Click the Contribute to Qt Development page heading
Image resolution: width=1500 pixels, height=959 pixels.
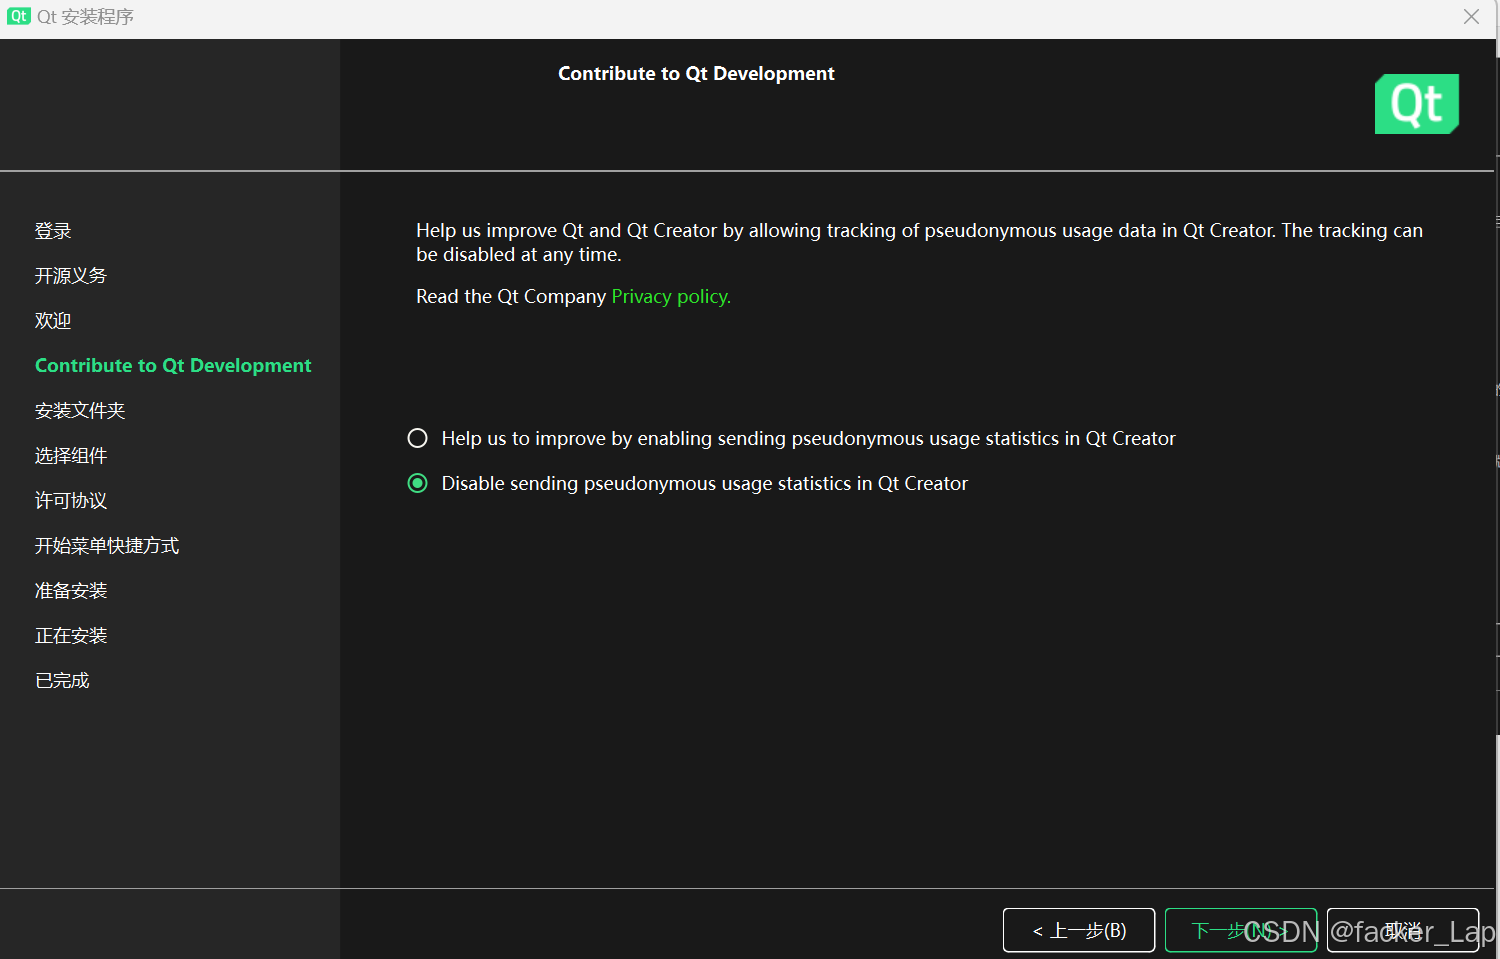(696, 74)
